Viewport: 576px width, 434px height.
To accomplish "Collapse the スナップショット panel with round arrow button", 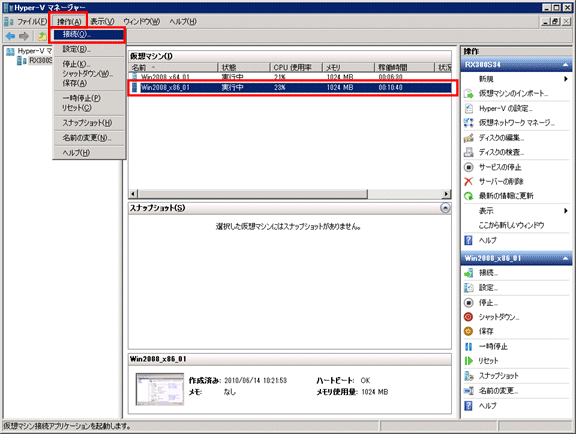I will [x=445, y=208].
